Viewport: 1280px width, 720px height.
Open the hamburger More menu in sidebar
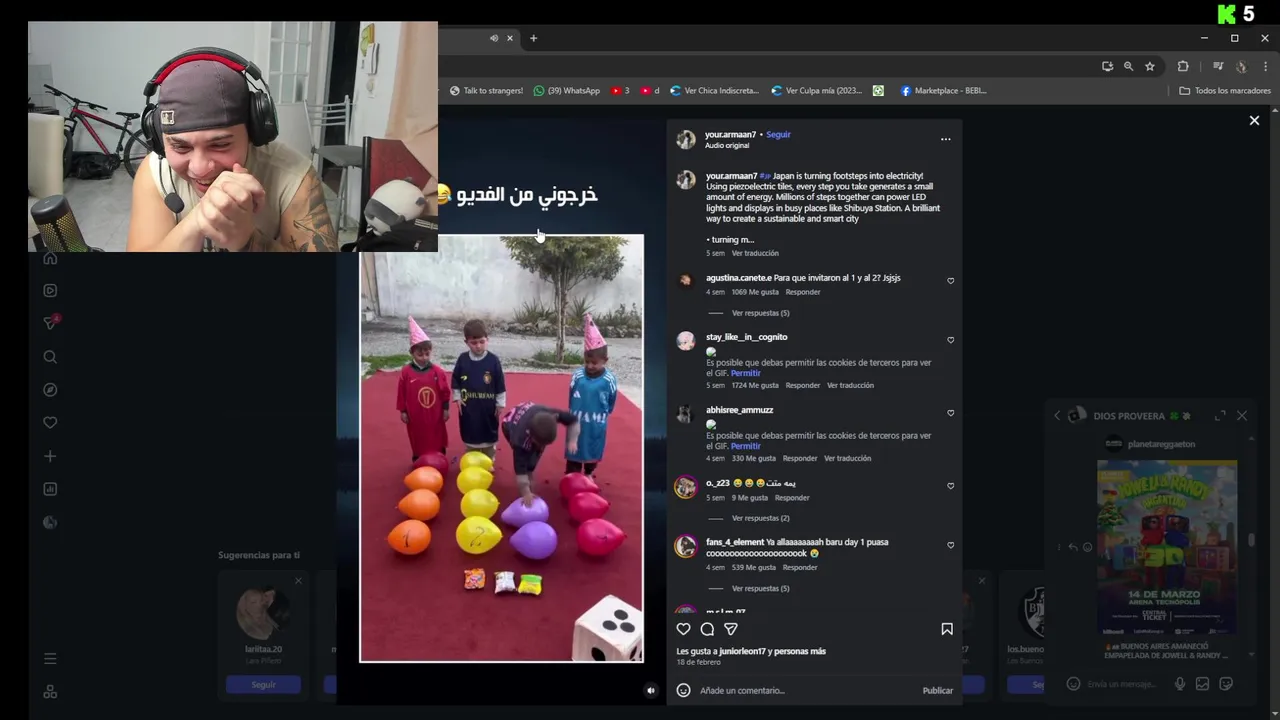[x=50, y=658]
